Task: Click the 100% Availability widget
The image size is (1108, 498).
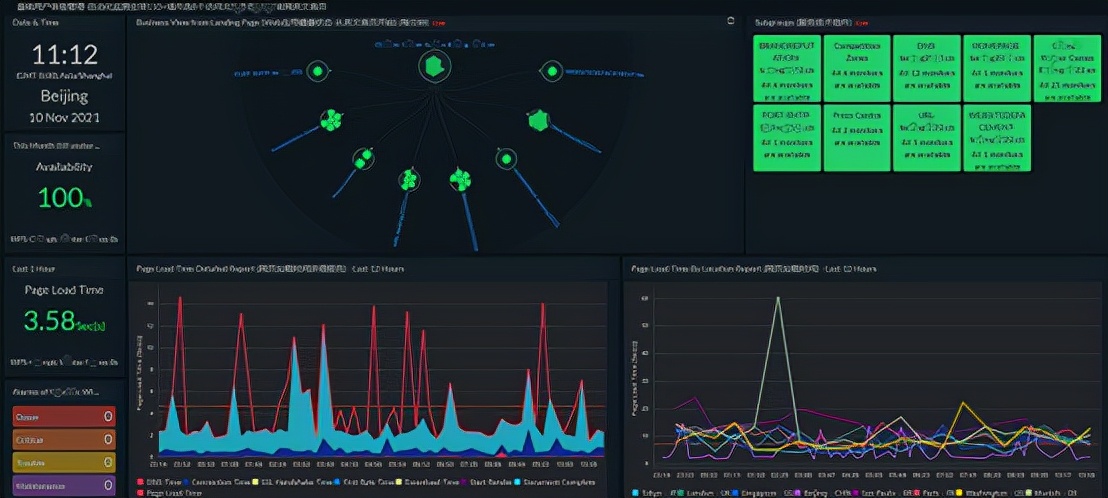Action: pos(64,192)
